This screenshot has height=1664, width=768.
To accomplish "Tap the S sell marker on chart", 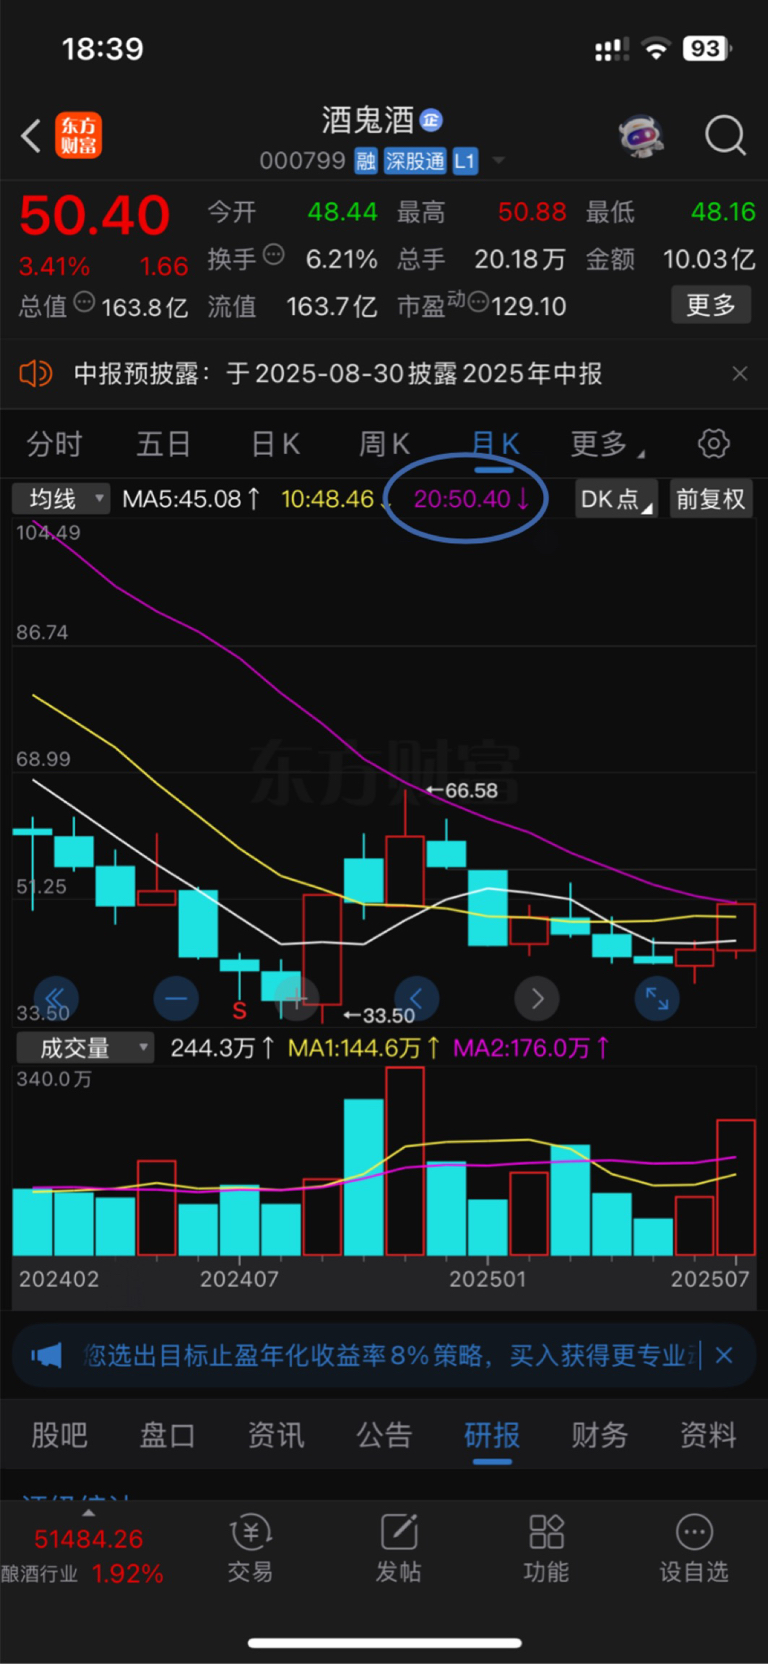I will click(239, 1011).
